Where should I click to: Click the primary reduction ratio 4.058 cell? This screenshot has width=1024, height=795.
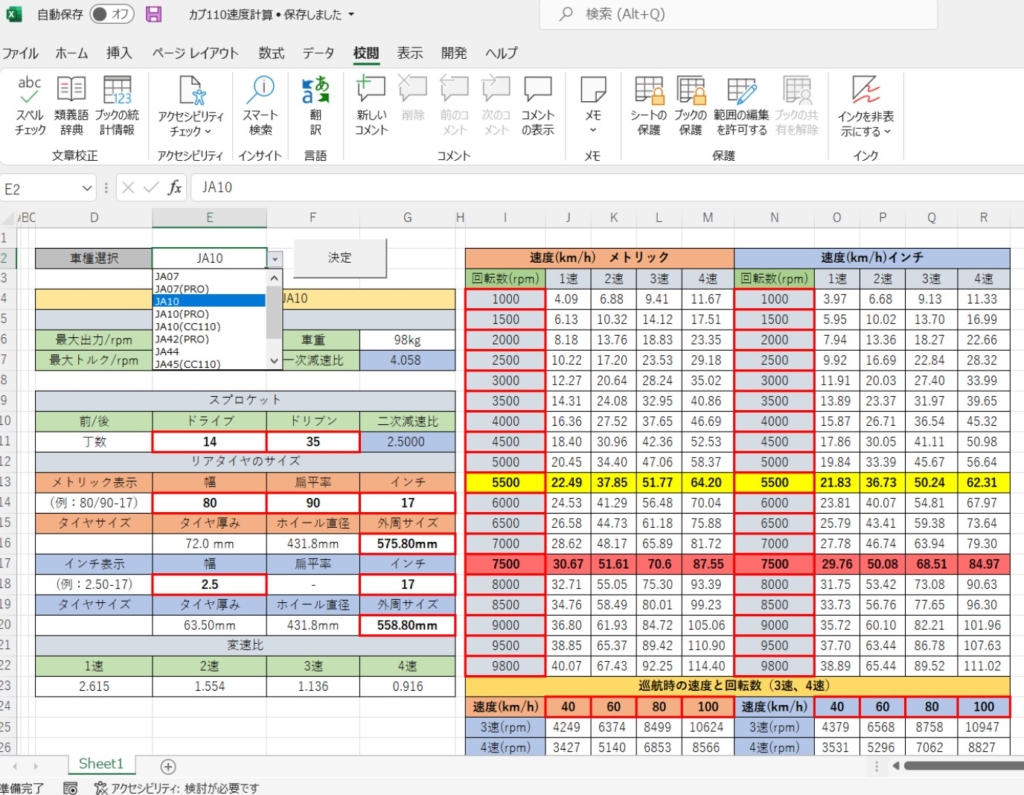point(407,360)
